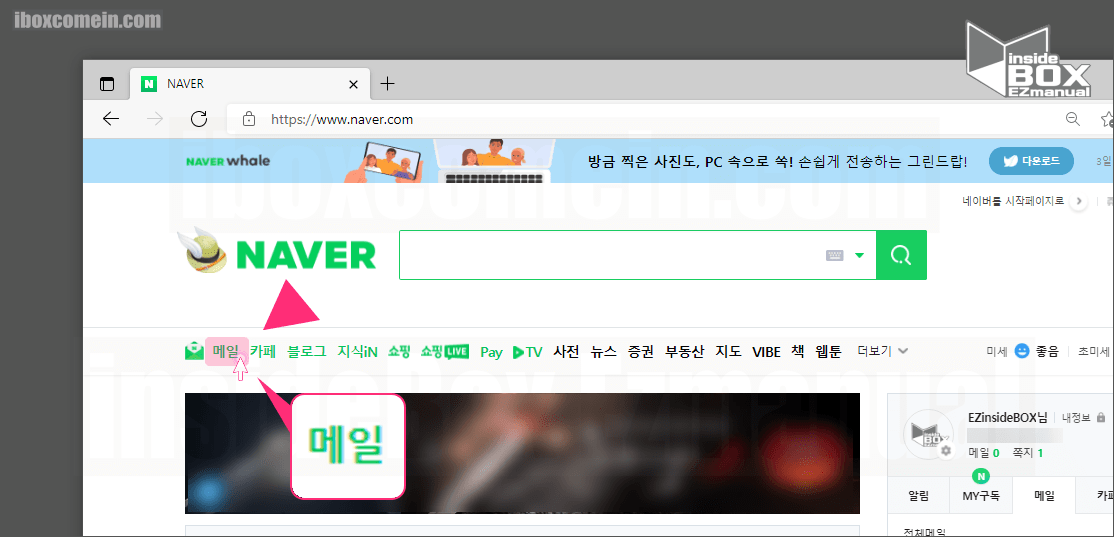This screenshot has width=1114, height=537.
Task: Click the arrow next to 네이버를 시작페이지로
Action: (1078, 201)
